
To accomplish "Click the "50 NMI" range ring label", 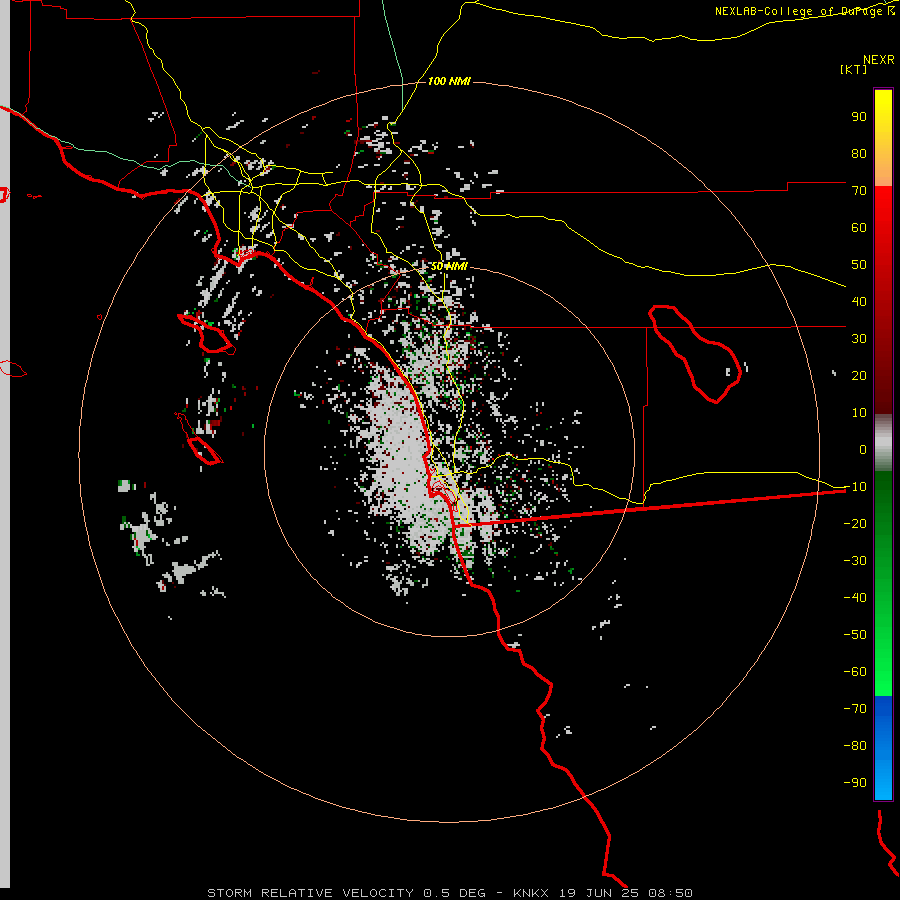I will point(449,266).
